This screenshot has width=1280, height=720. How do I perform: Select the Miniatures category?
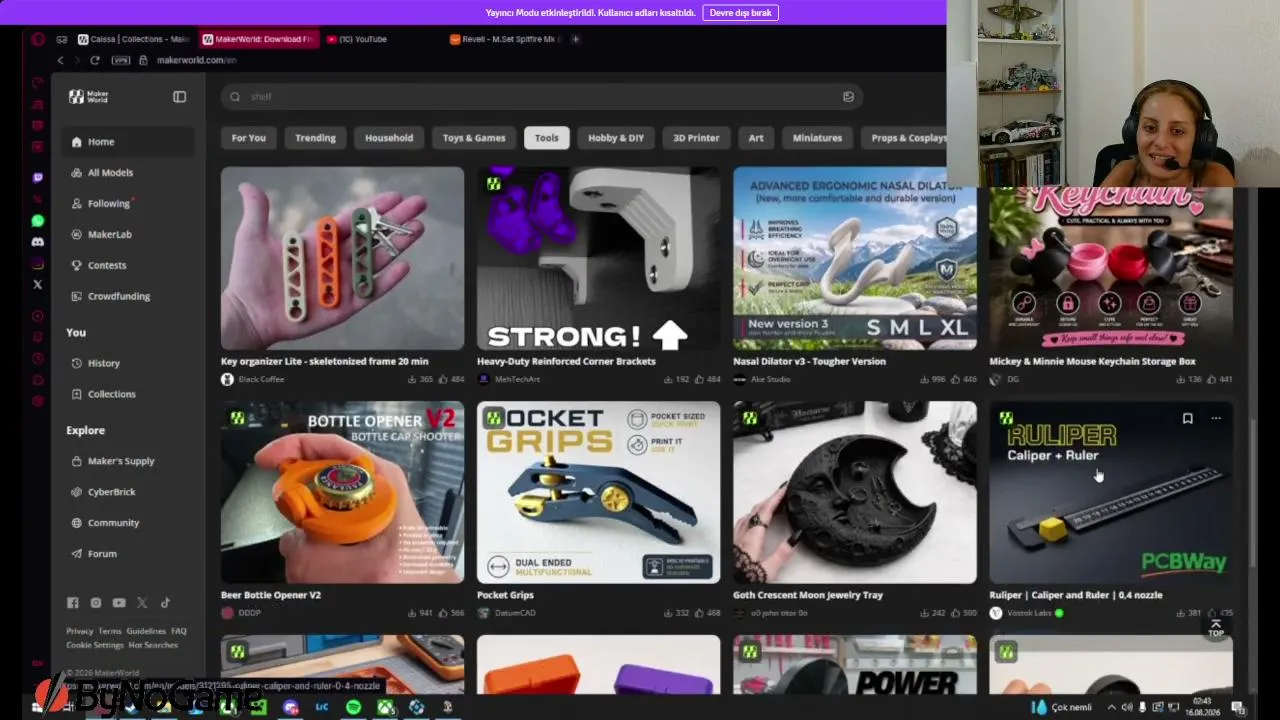point(817,138)
